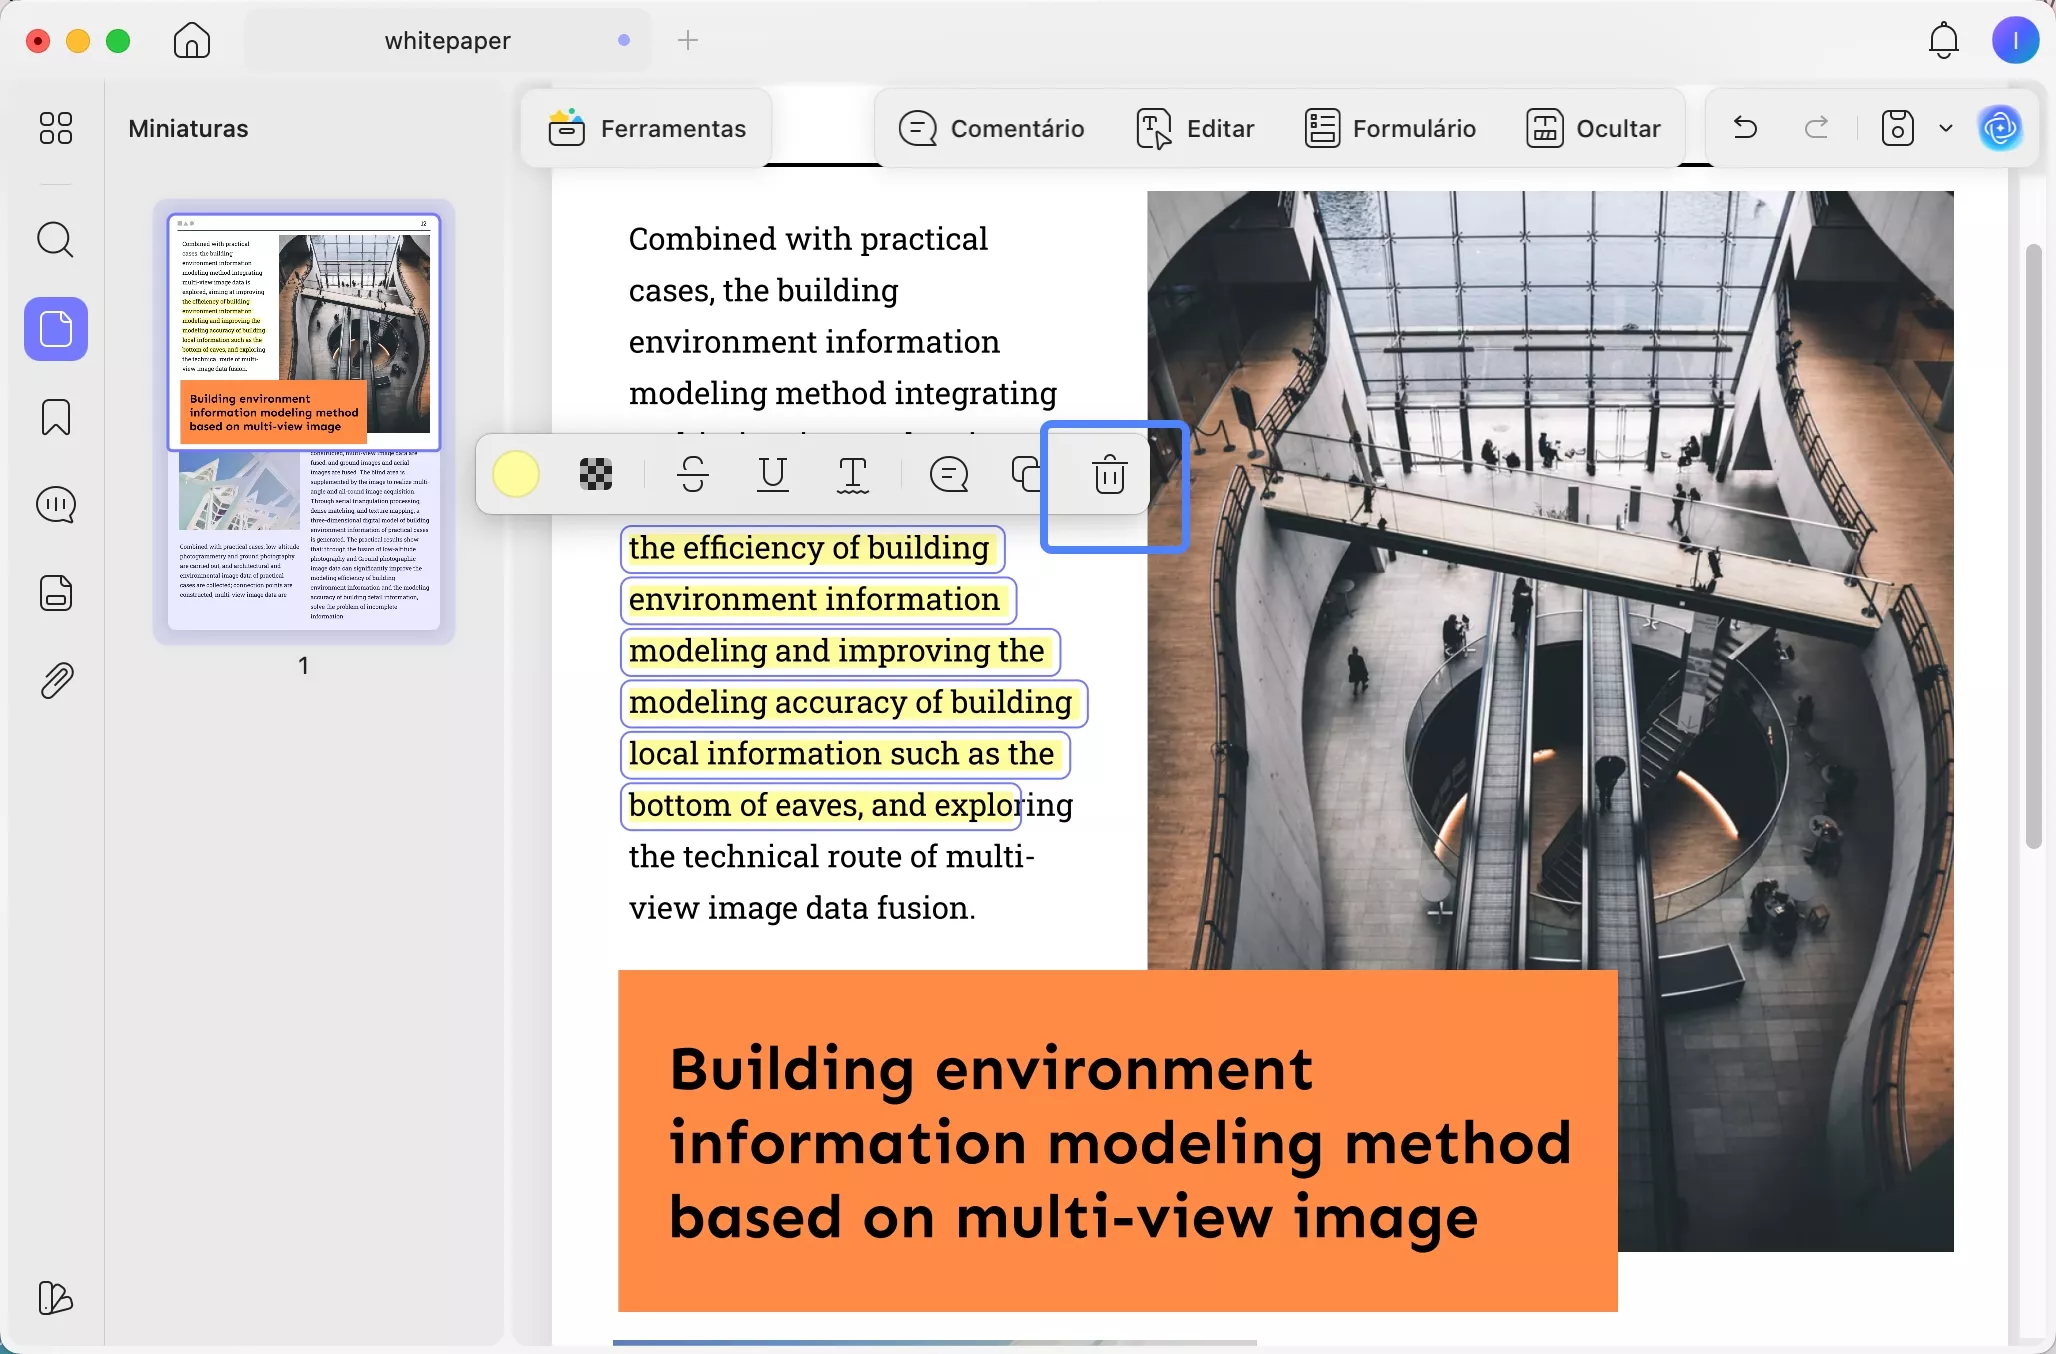Click the Ocultar redact button
Viewport: 2056px width, 1354px height.
[x=1593, y=128]
